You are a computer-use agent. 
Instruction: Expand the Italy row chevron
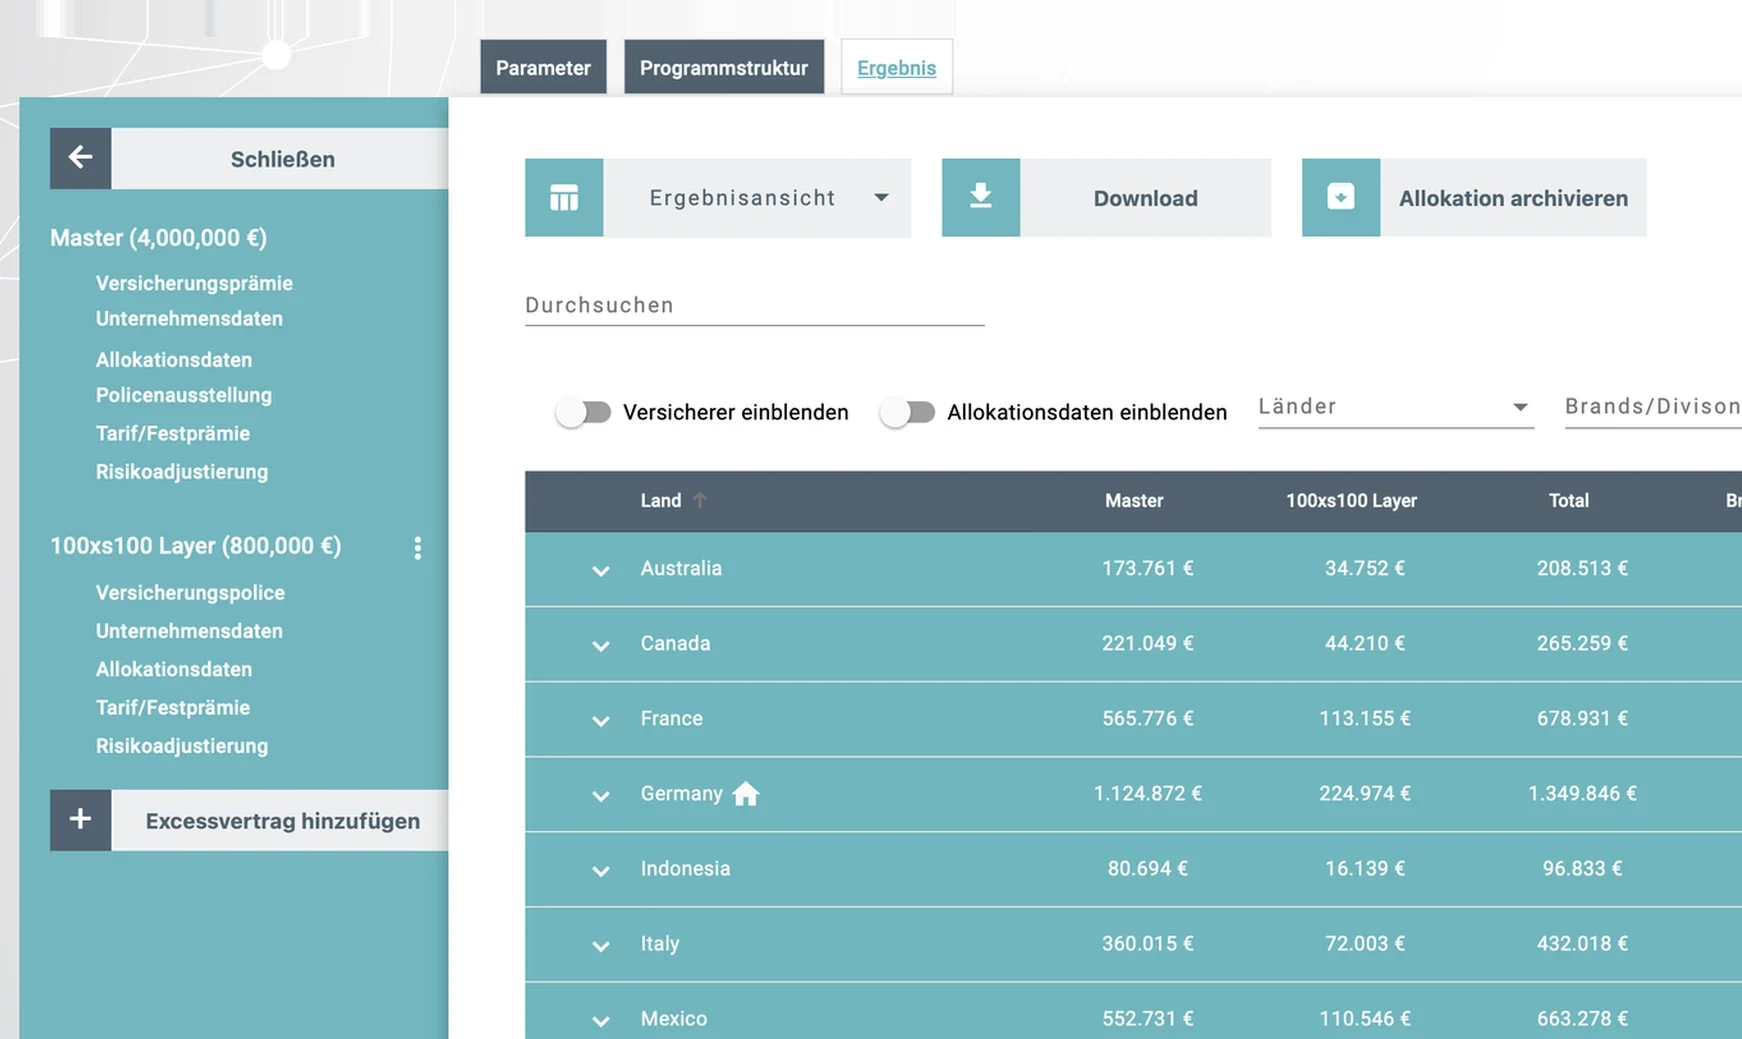600,945
